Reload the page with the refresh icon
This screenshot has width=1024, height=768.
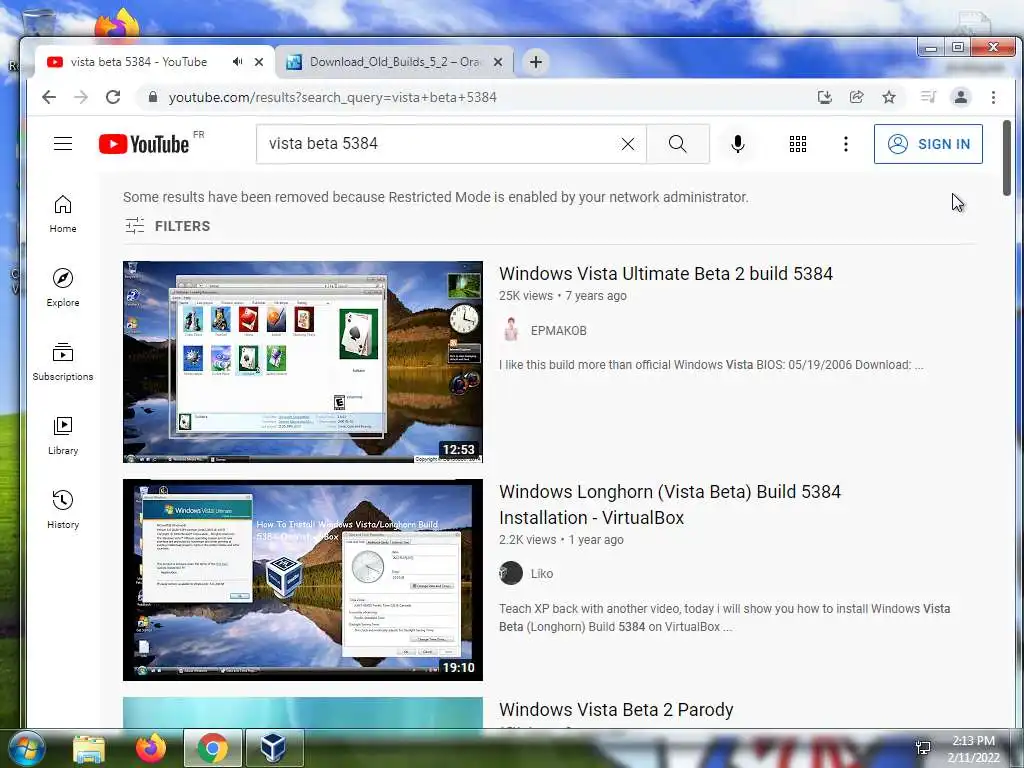(x=113, y=97)
